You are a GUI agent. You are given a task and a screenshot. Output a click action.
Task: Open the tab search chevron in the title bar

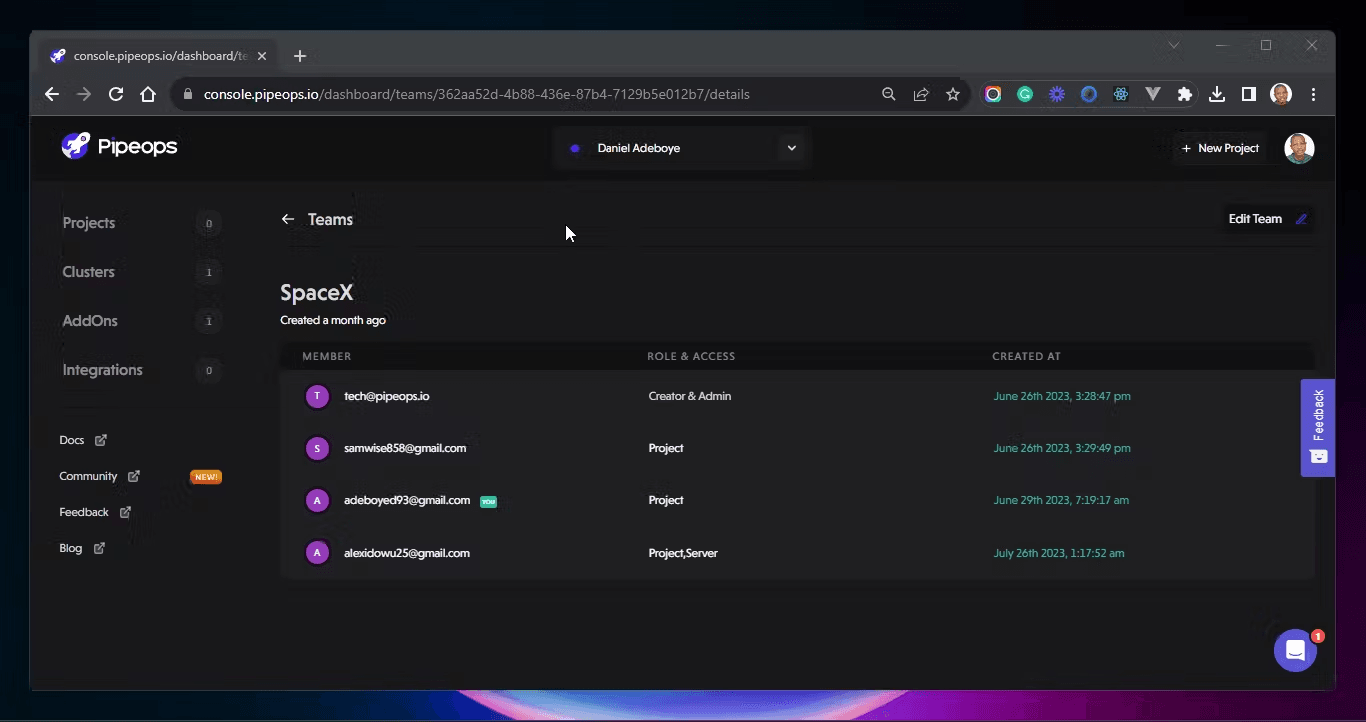pos(1174,45)
